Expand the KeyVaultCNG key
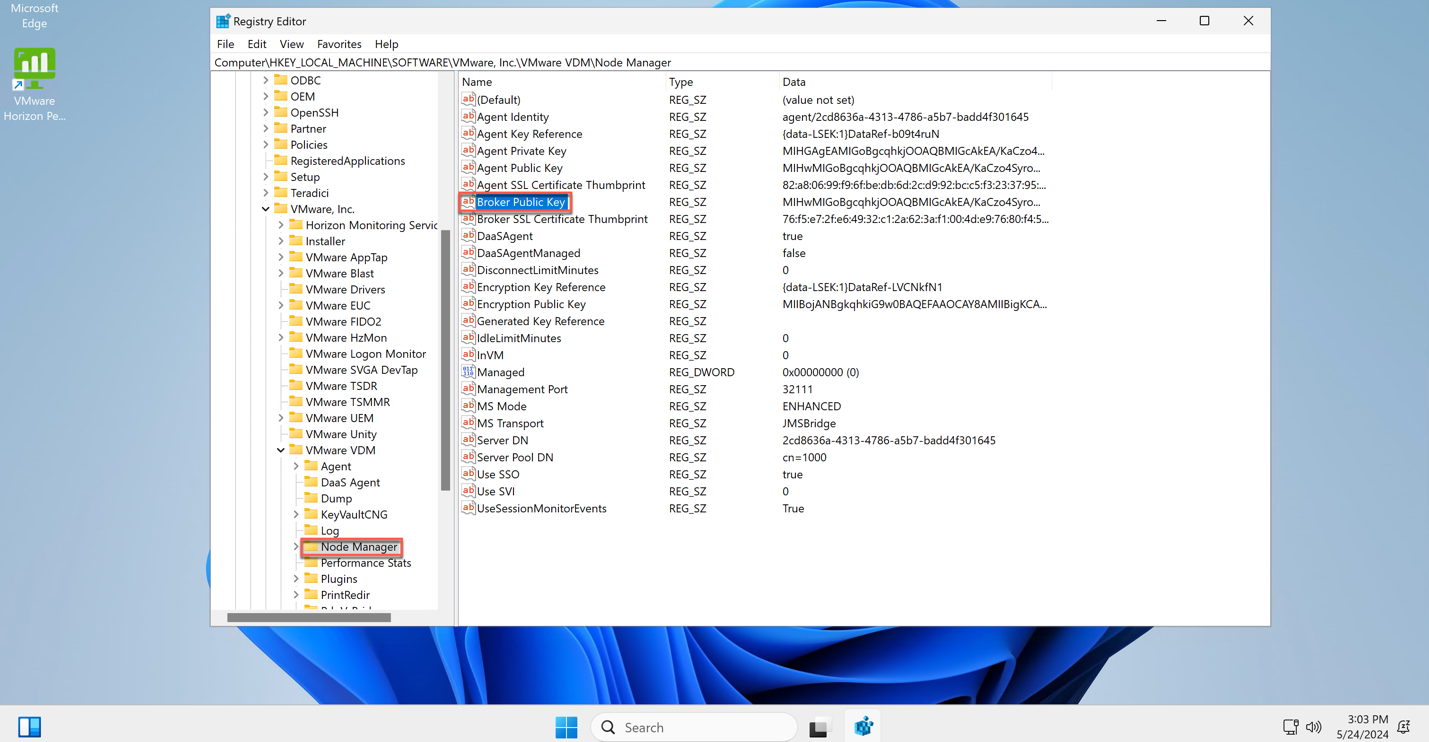The width and height of the screenshot is (1429, 742). coord(296,515)
